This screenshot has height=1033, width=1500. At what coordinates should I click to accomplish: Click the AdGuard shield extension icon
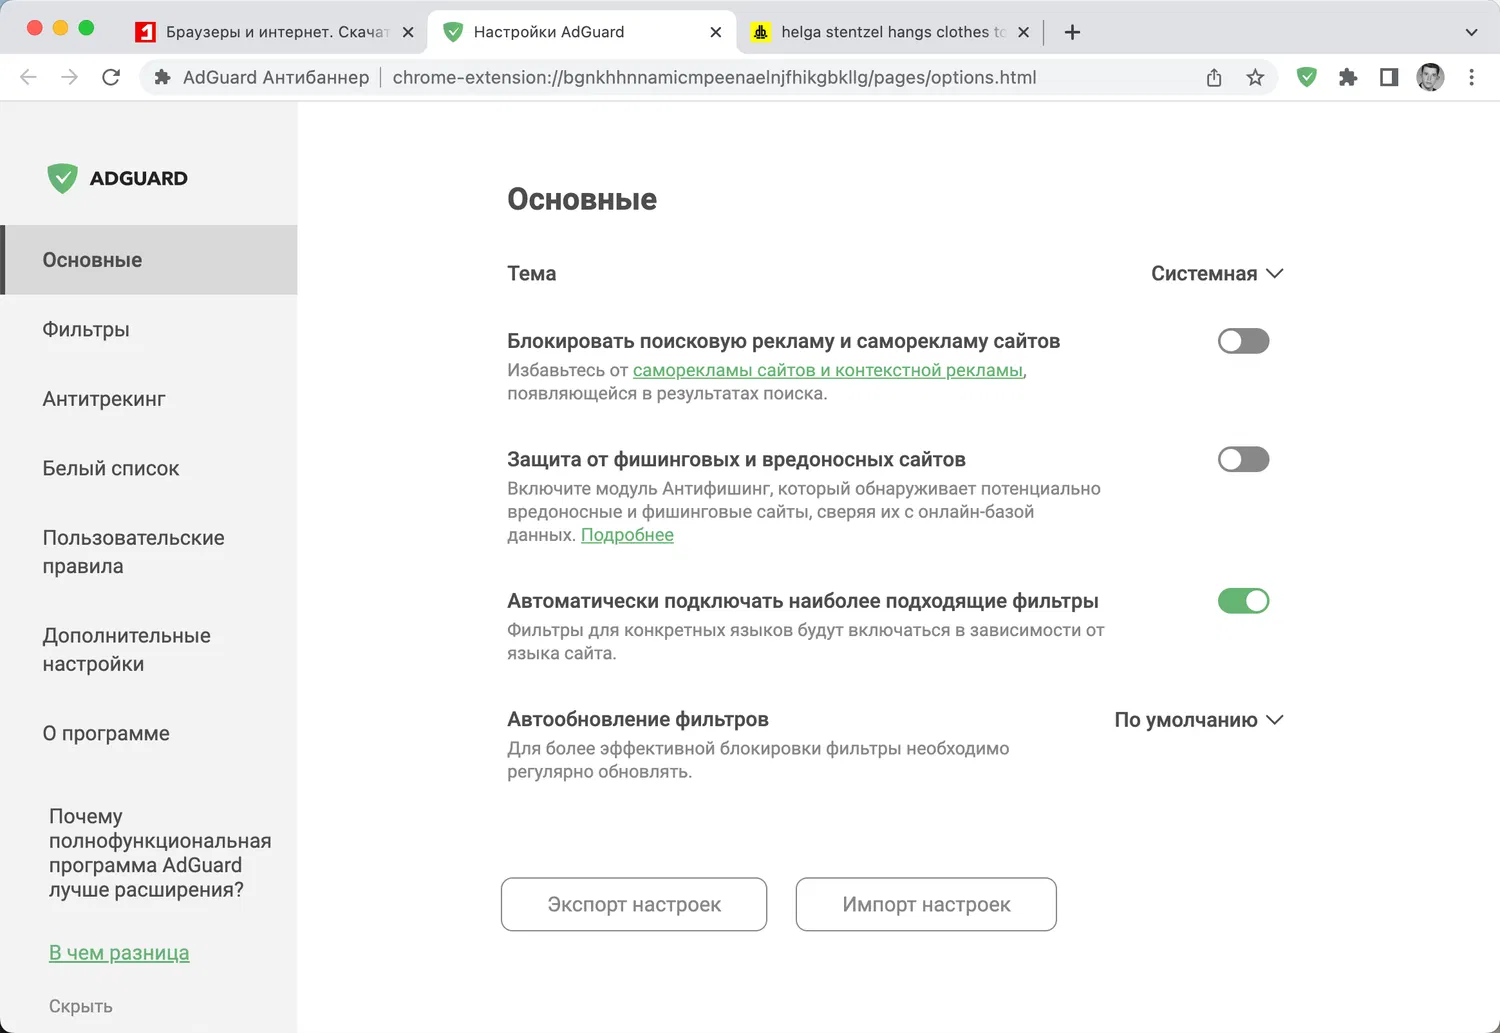pyautogui.click(x=1306, y=77)
